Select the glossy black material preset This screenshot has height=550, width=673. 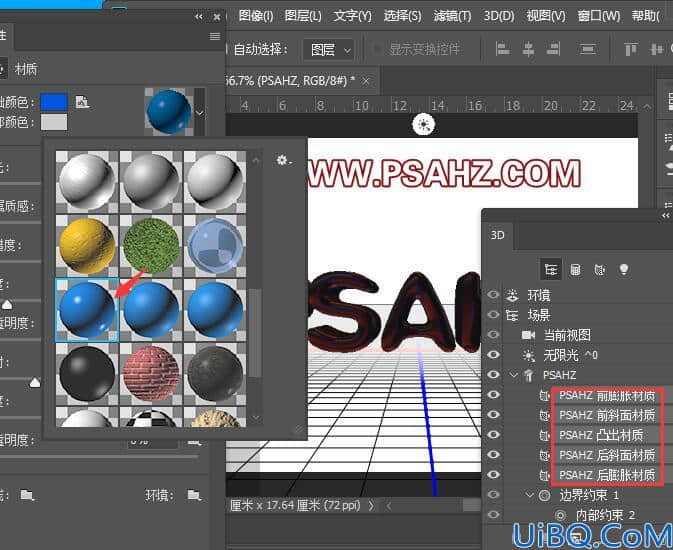(x=87, y=374)
